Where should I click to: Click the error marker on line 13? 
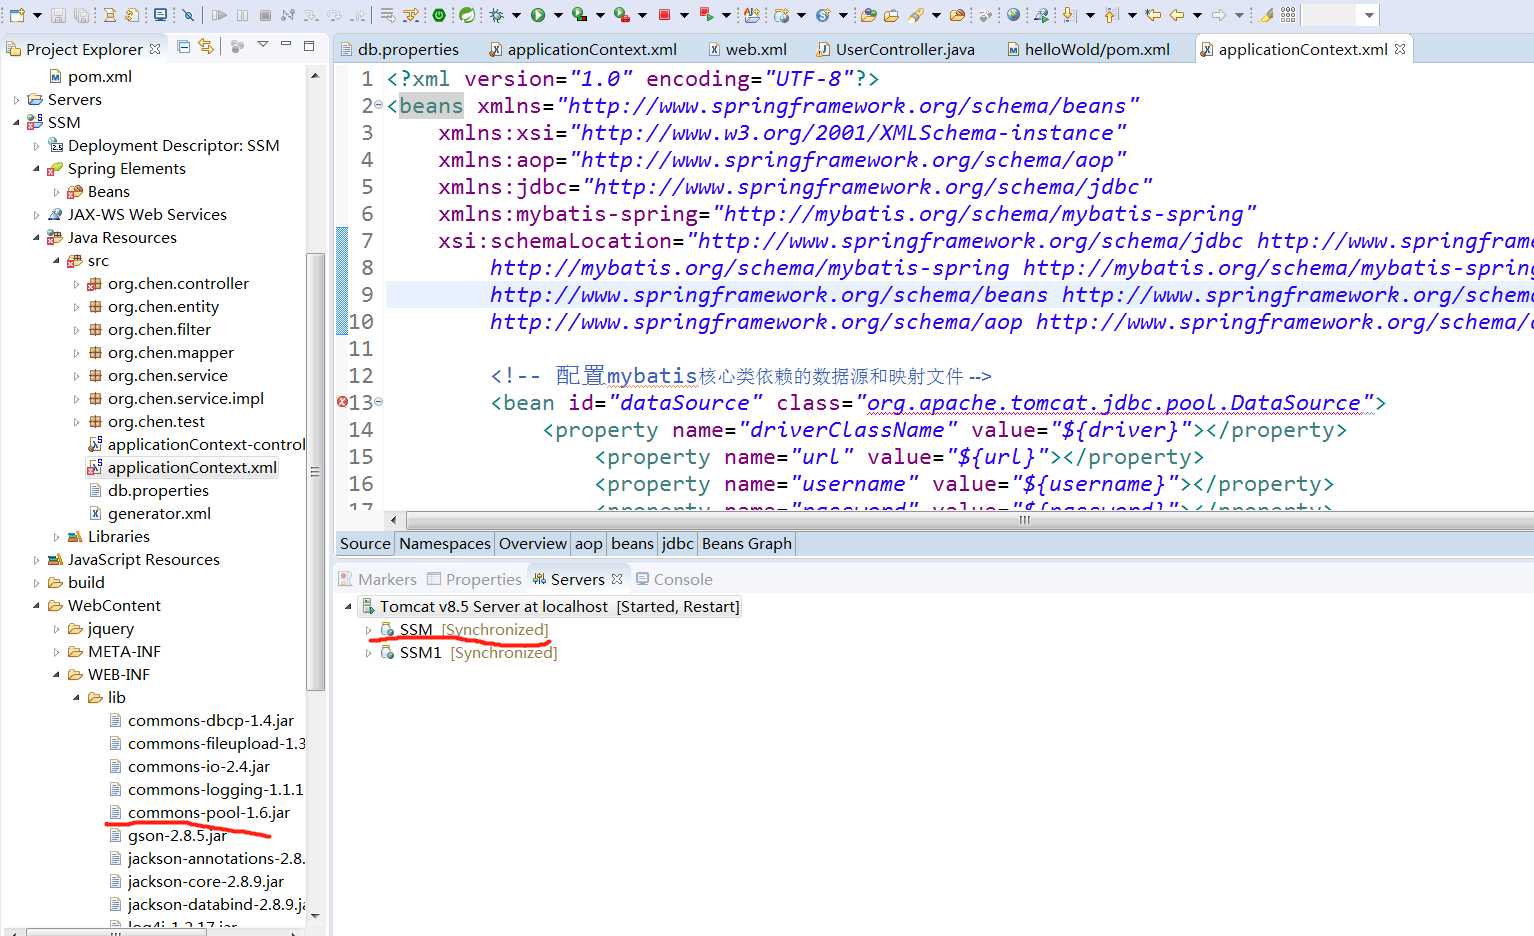tap(342, 402)
